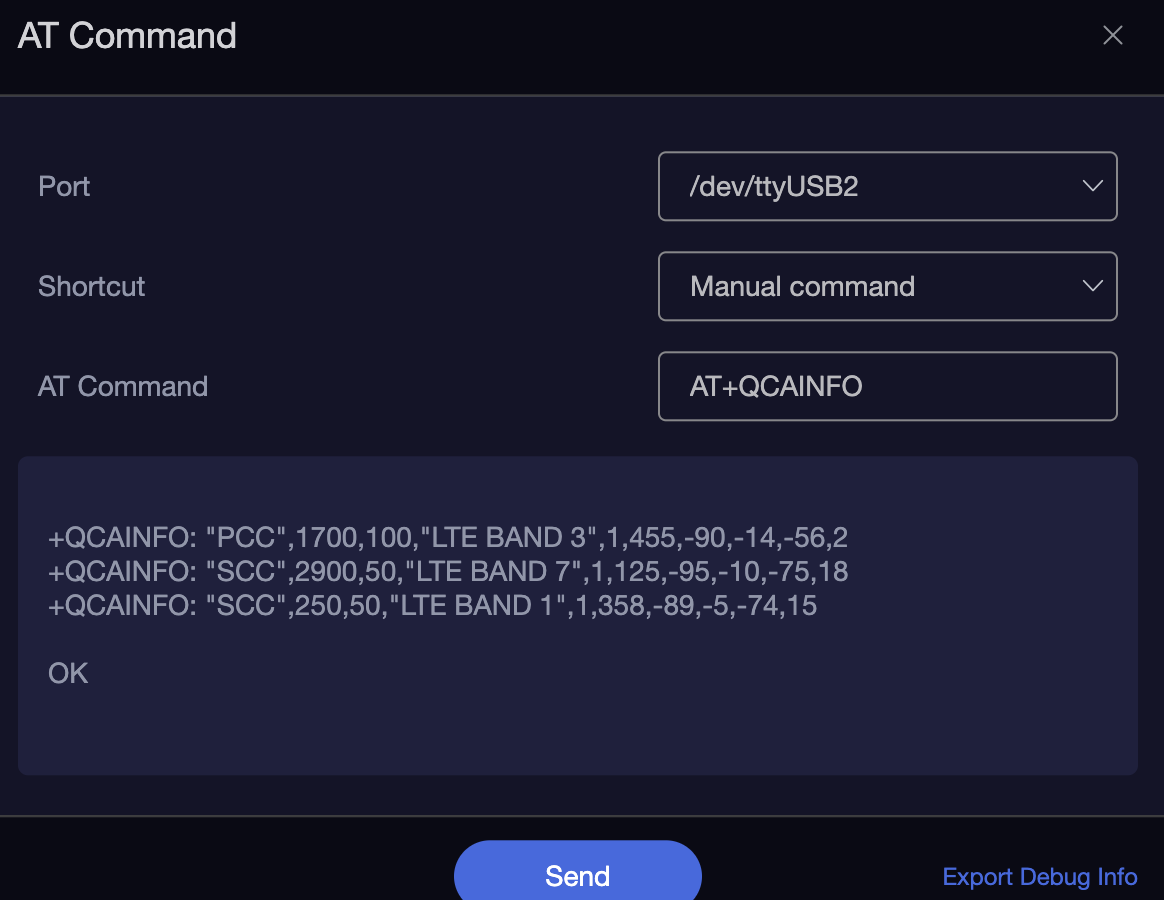1164x900 pixels.
Task: Click the Port field label
Action: [64, 186]
